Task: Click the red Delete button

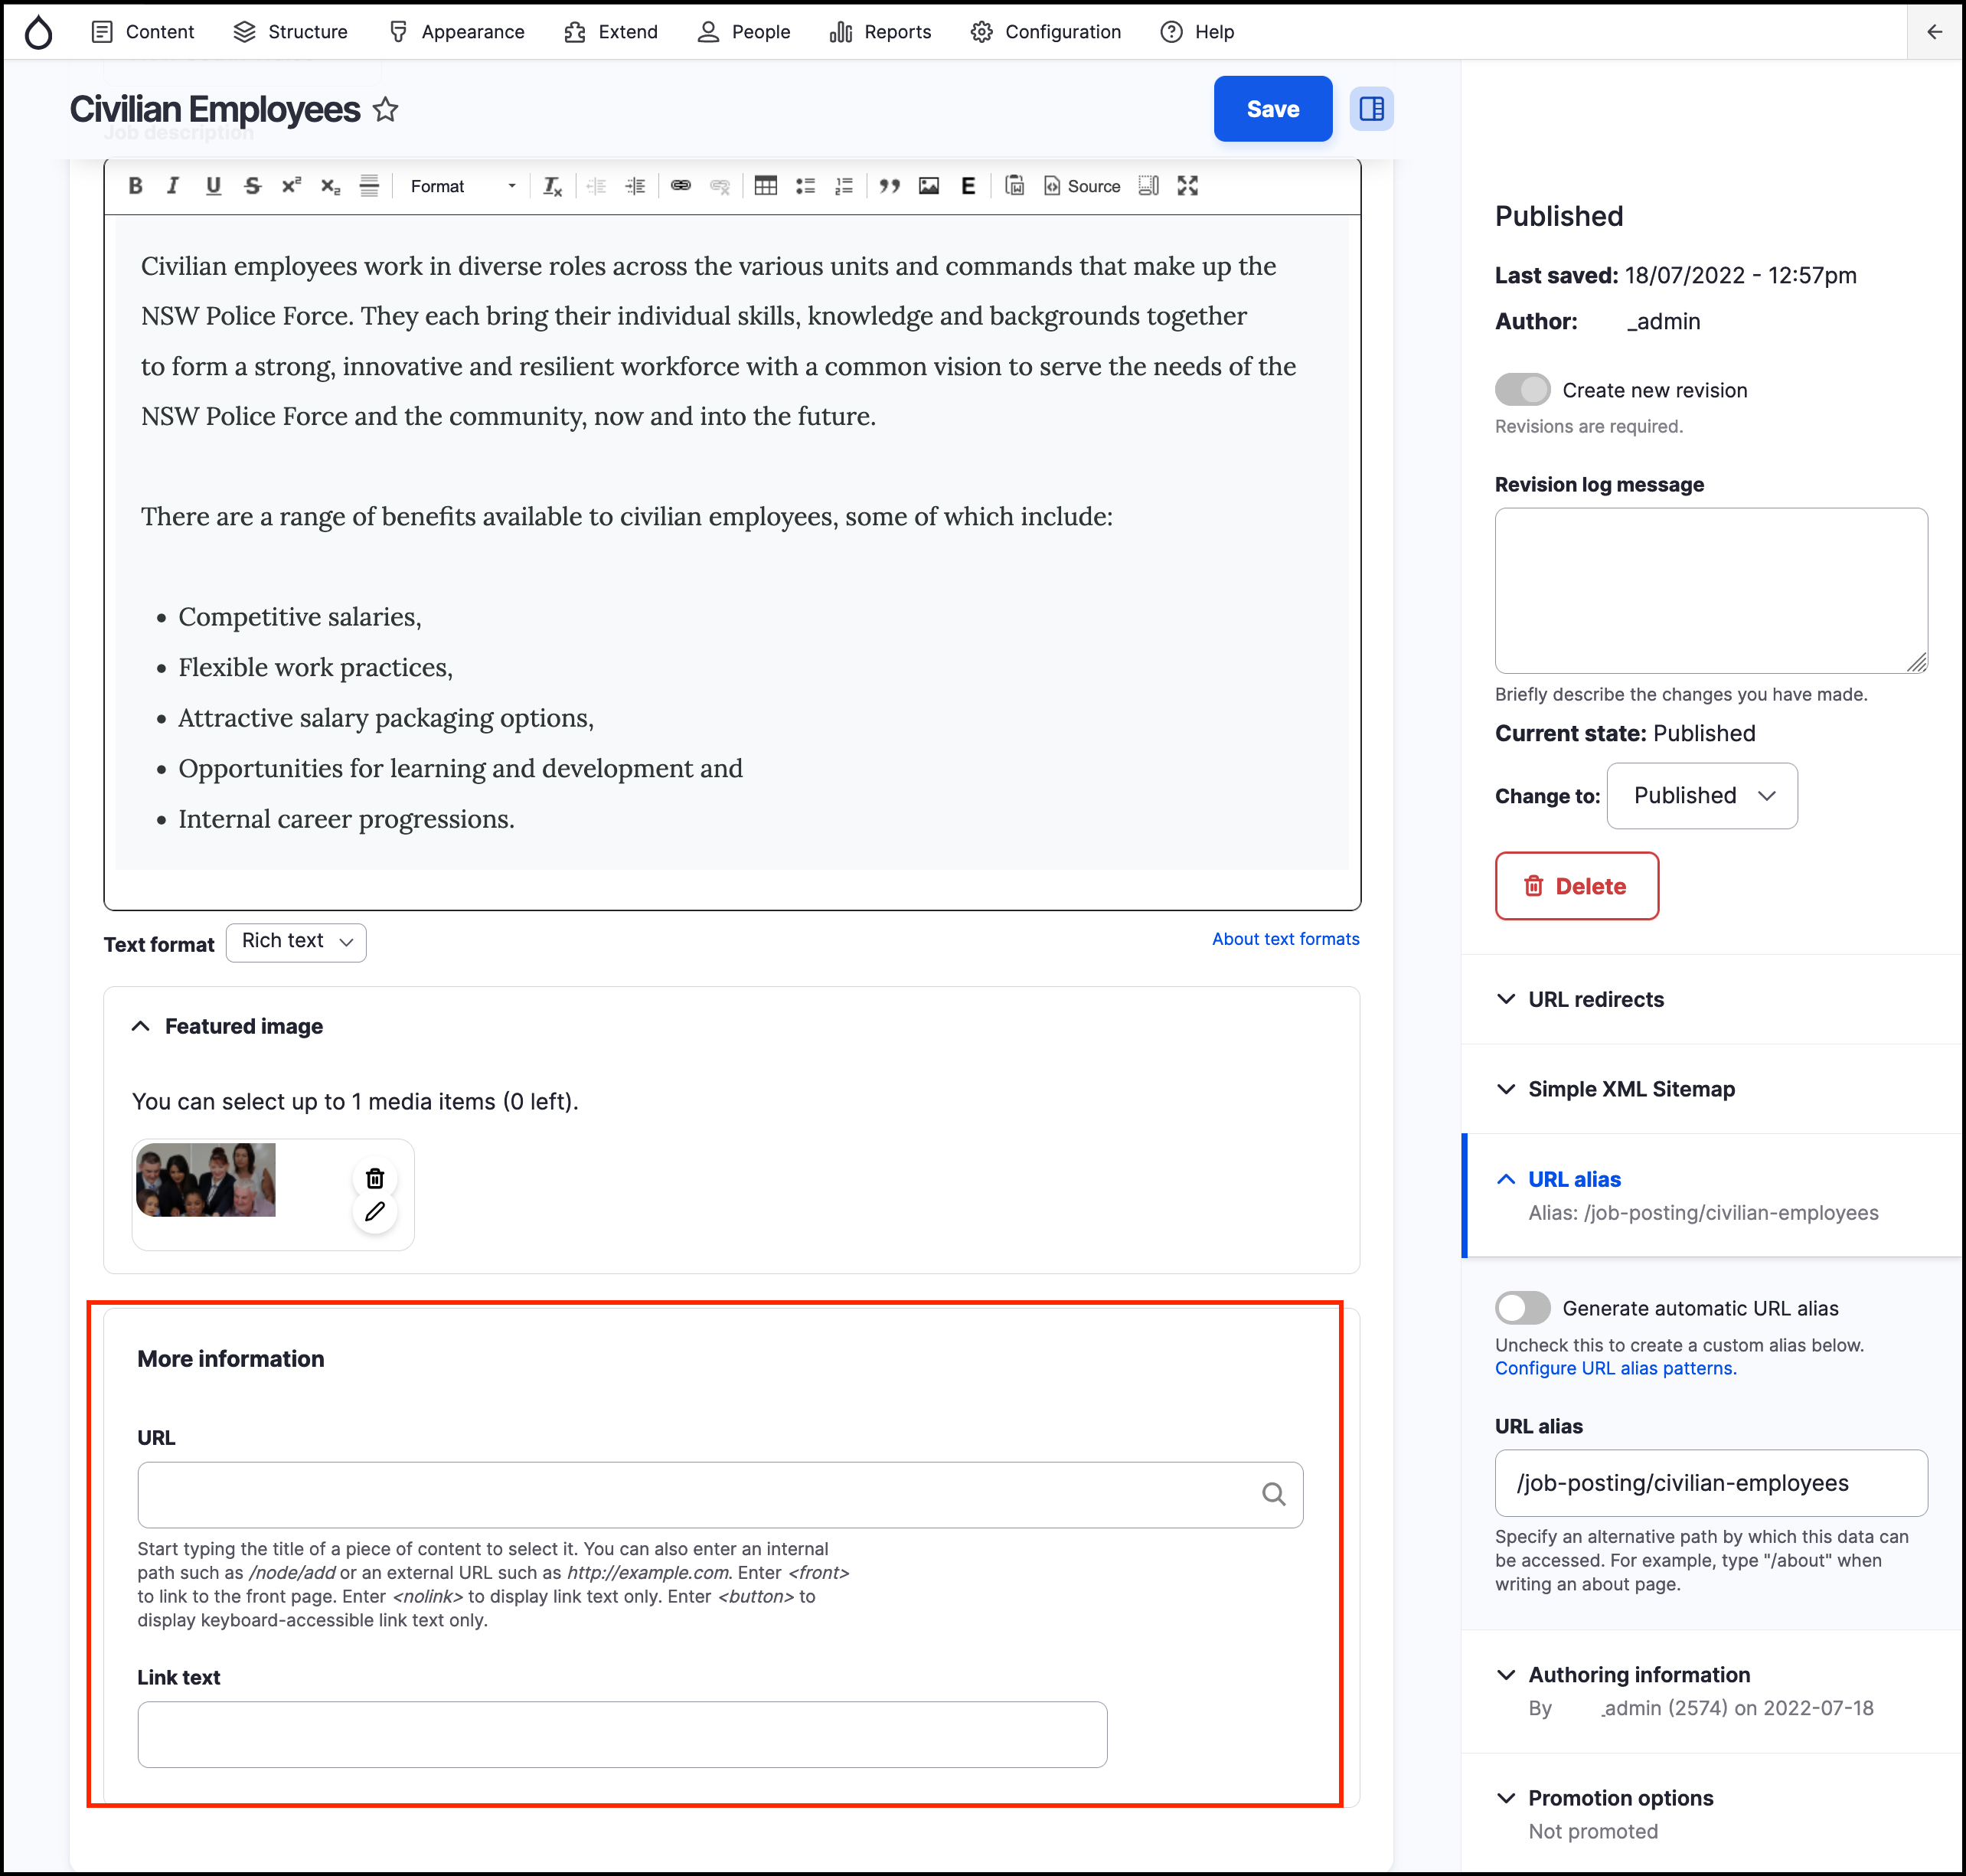Action: pyautogui.click(x=1577, y=886)
